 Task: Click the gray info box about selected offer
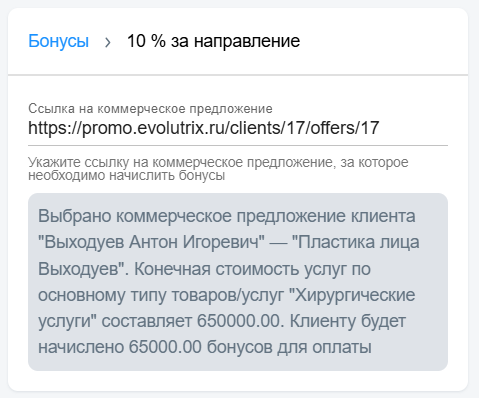click(238, 282)
